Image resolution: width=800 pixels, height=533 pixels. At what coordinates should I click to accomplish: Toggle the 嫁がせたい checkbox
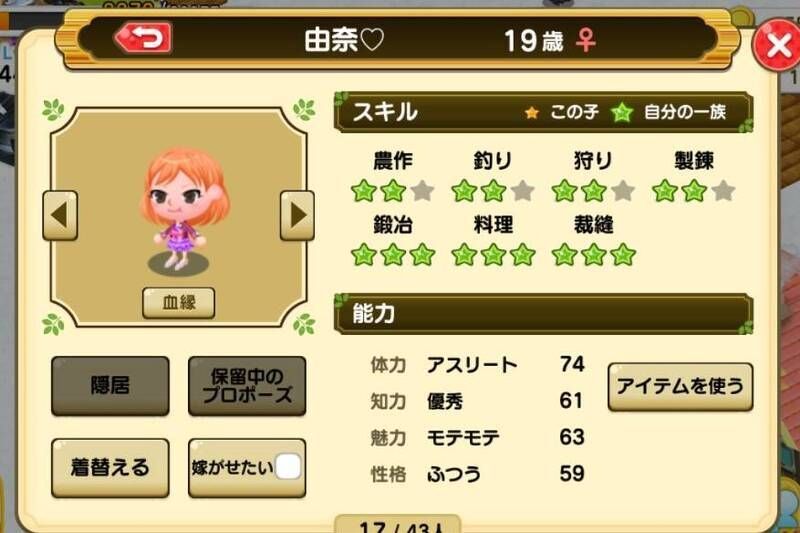(x=288, y=467)
